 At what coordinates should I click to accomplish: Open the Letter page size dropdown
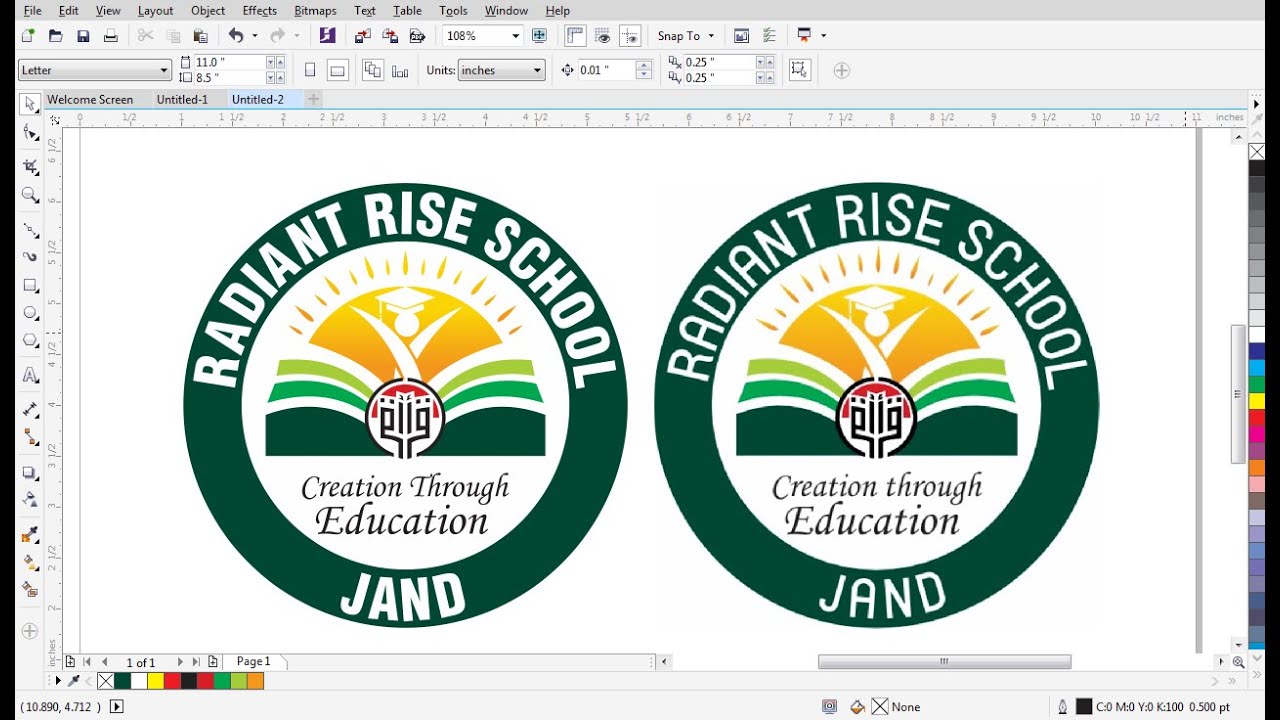pyautogui.click(x=164, y=70)
